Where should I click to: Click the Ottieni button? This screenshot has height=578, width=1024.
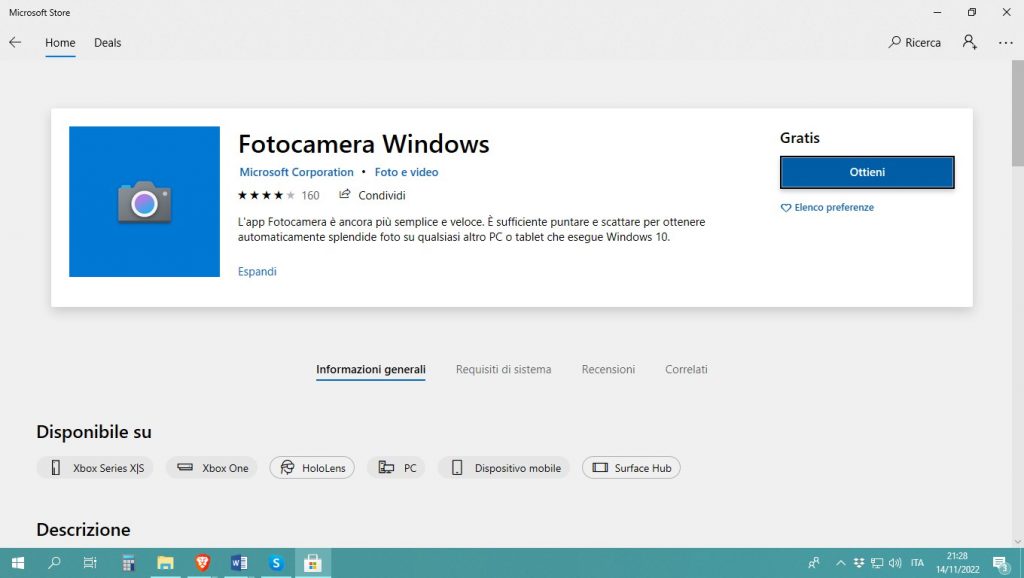(x=866, y=172)
